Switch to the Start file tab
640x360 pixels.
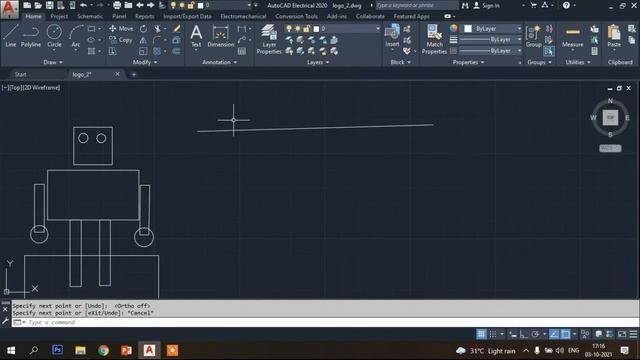[20, 74]
